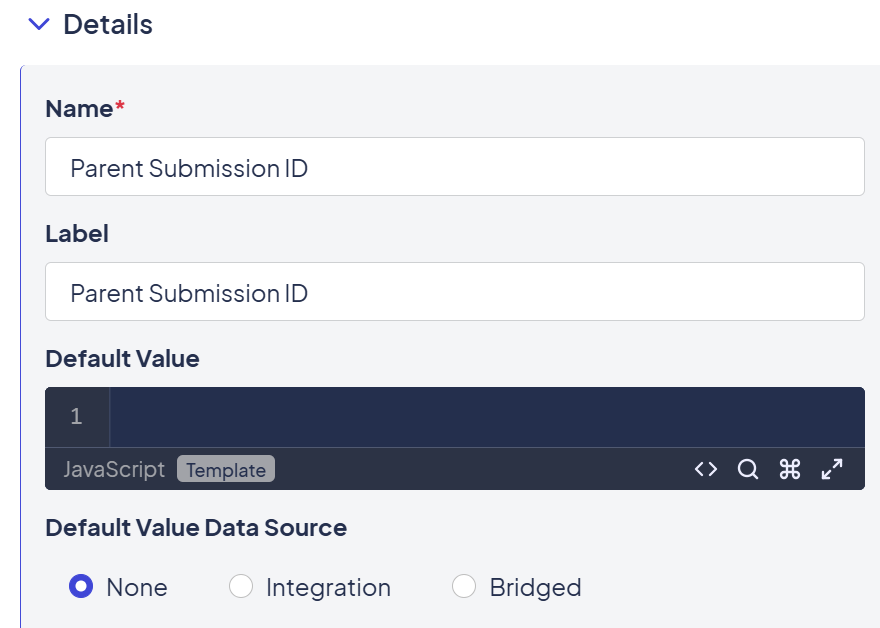Choose the Bridged data source option
The image size is (880, 628).
click(464, 587)
